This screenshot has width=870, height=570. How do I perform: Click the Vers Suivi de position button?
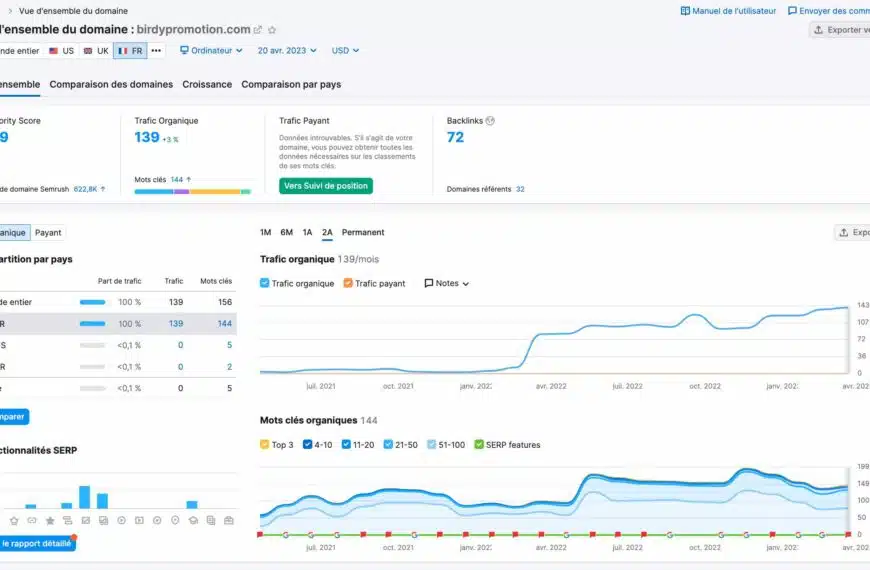click(x=325, y=185)
